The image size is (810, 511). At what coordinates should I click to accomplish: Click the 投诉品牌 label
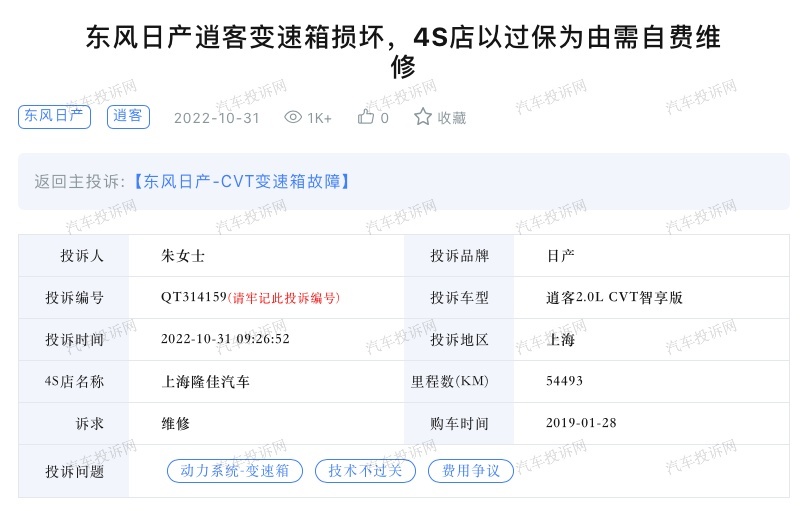coord(459,256)
